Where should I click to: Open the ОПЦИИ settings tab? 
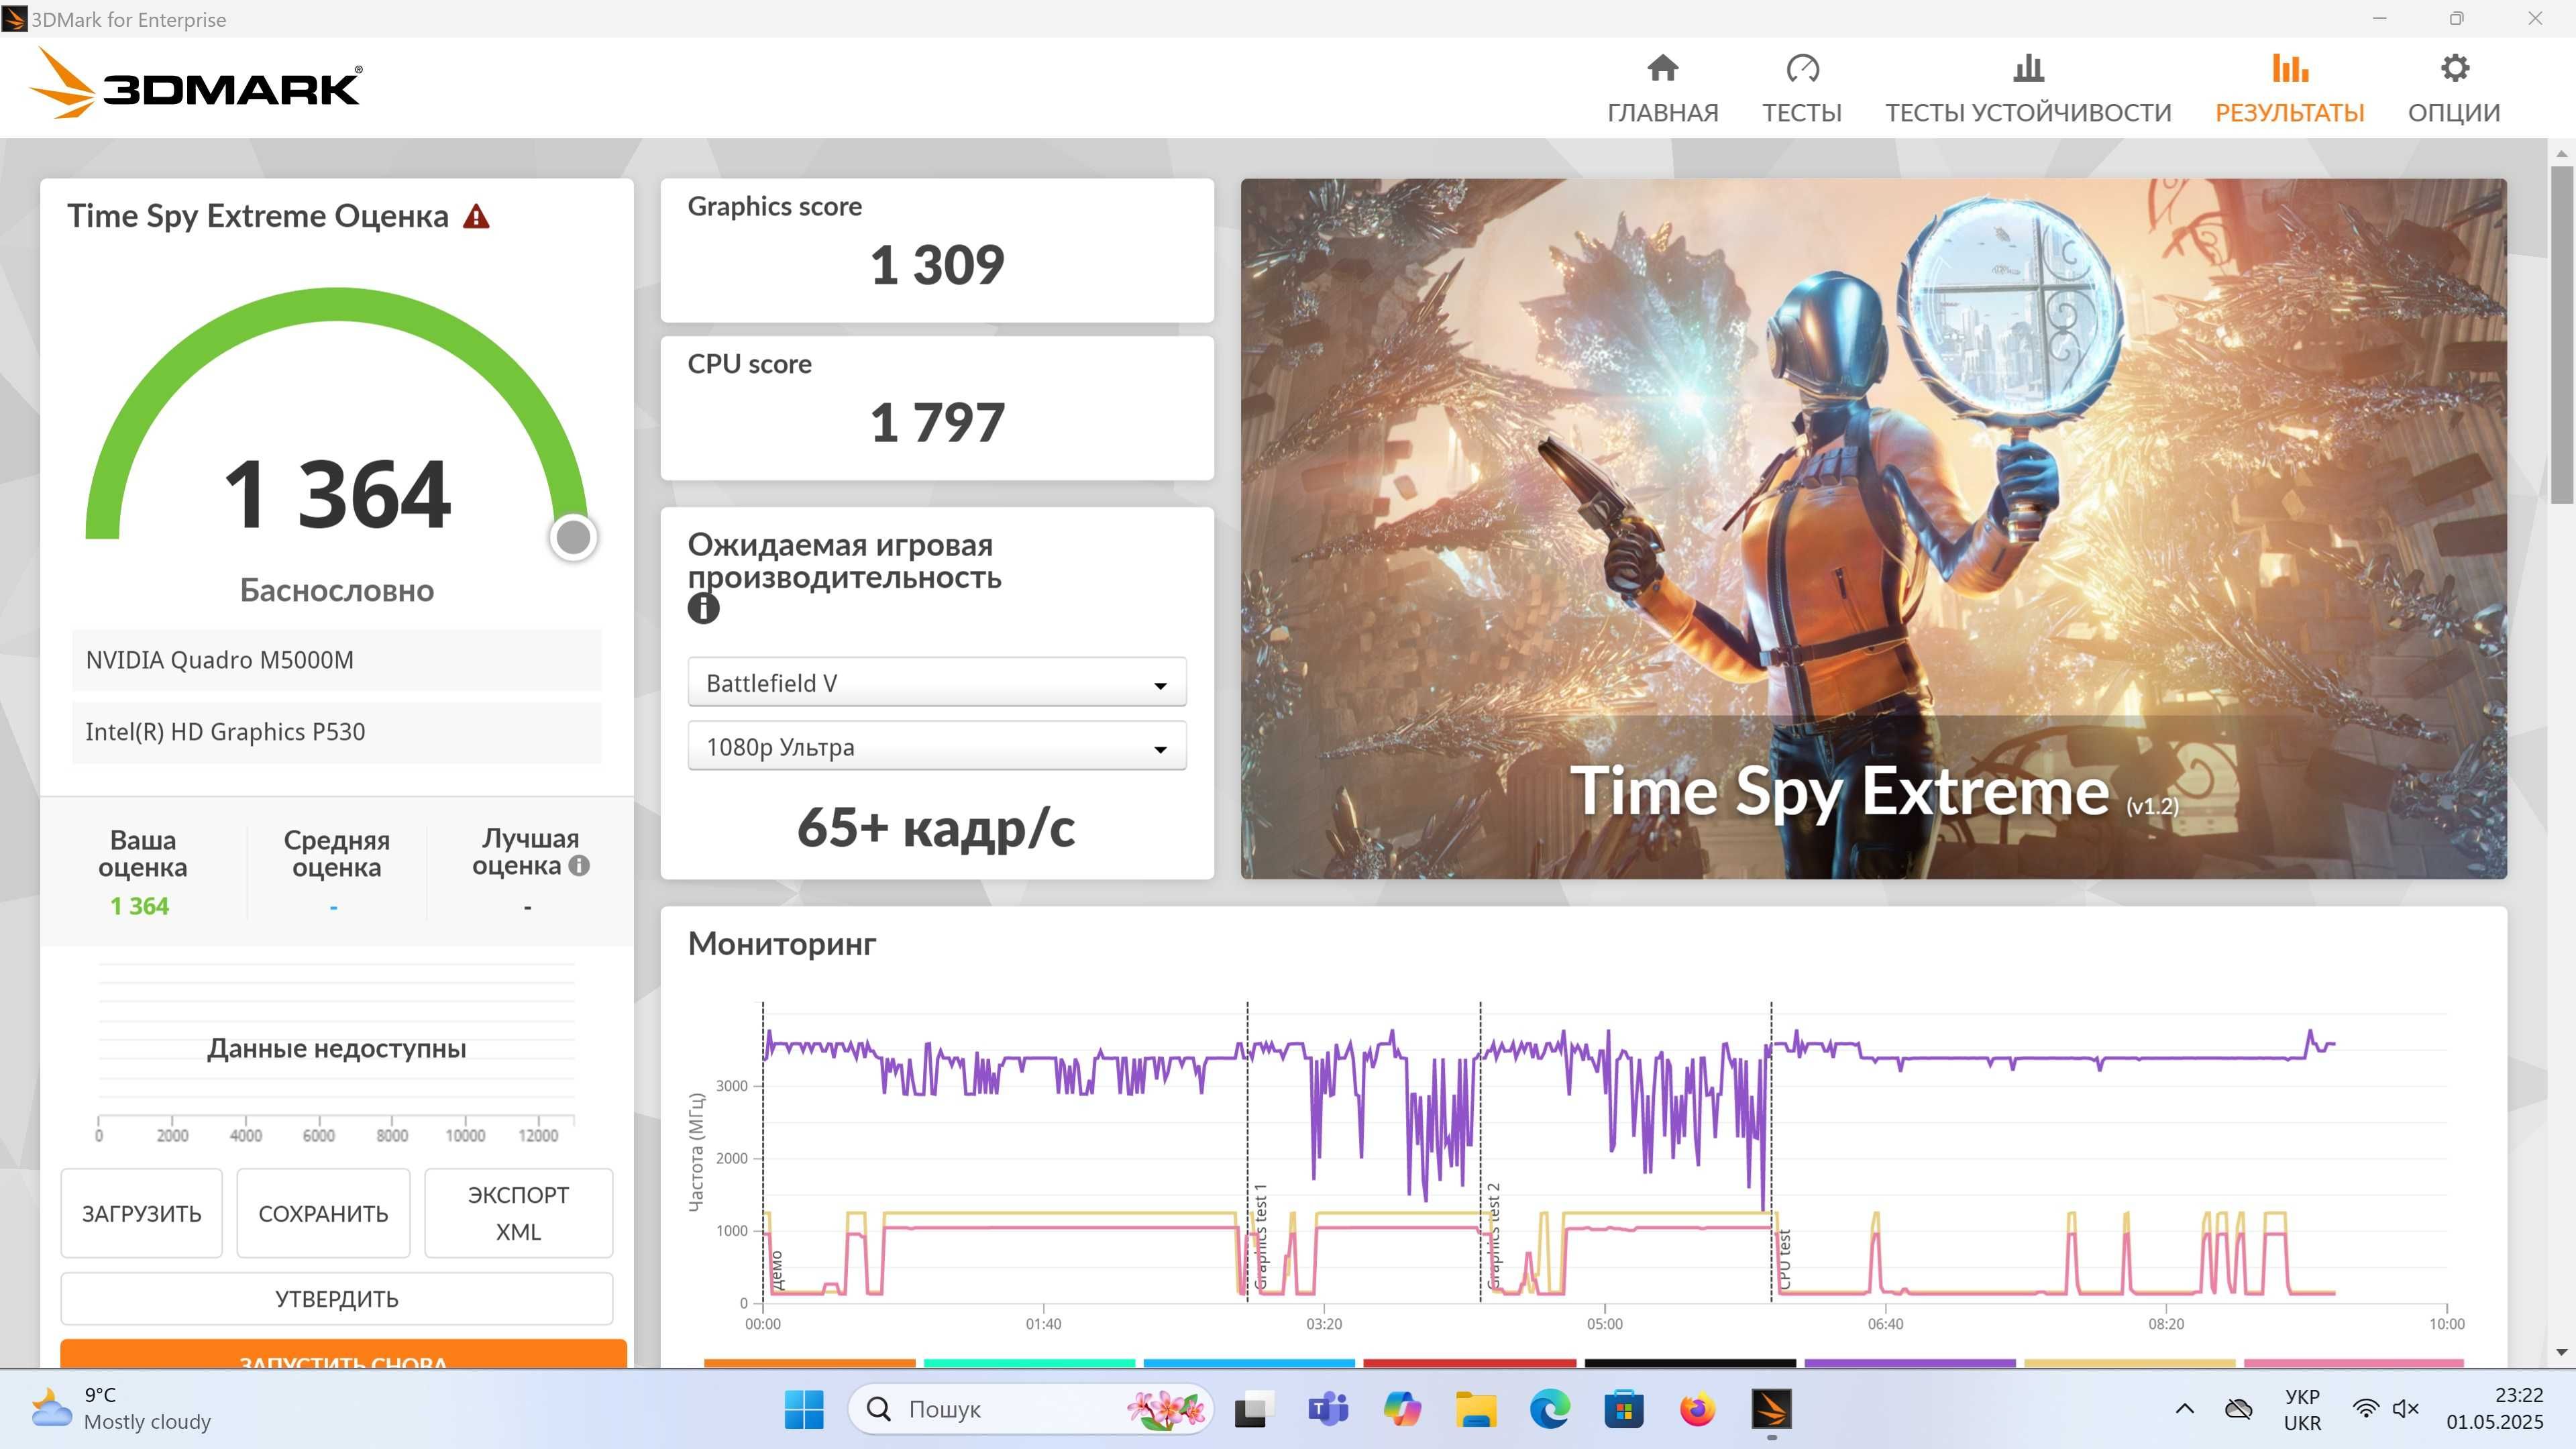coord(2453,90)
